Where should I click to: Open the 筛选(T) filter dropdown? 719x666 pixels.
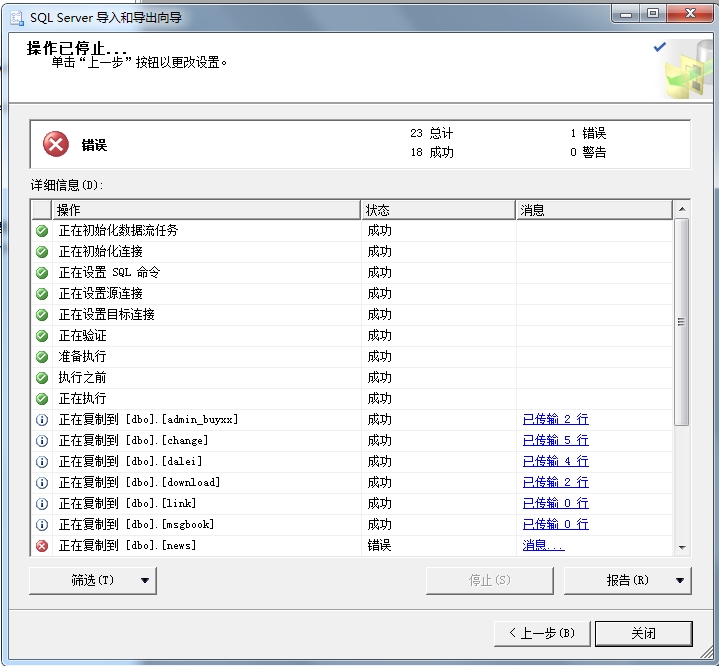(x=93, y=580)
